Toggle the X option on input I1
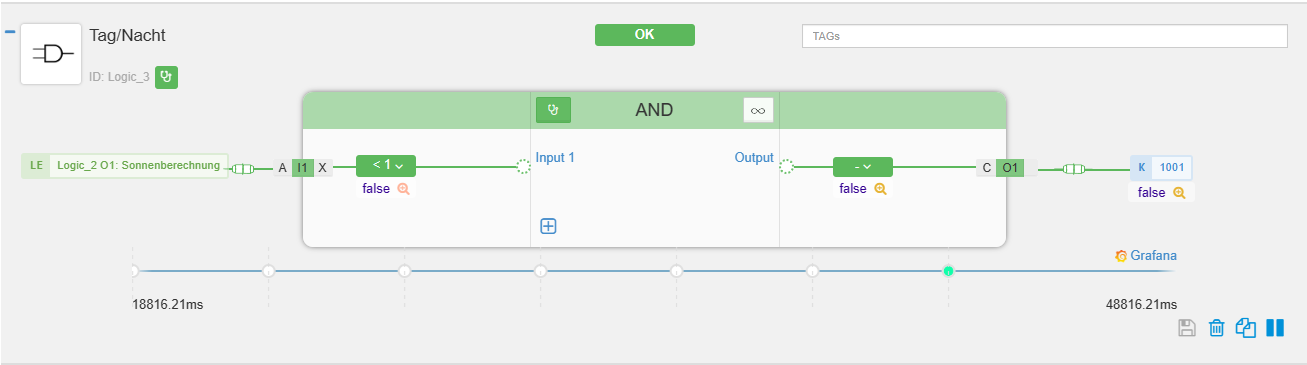Image resolution: width=1307 pixels, height=365 pixels. point(322,168)
